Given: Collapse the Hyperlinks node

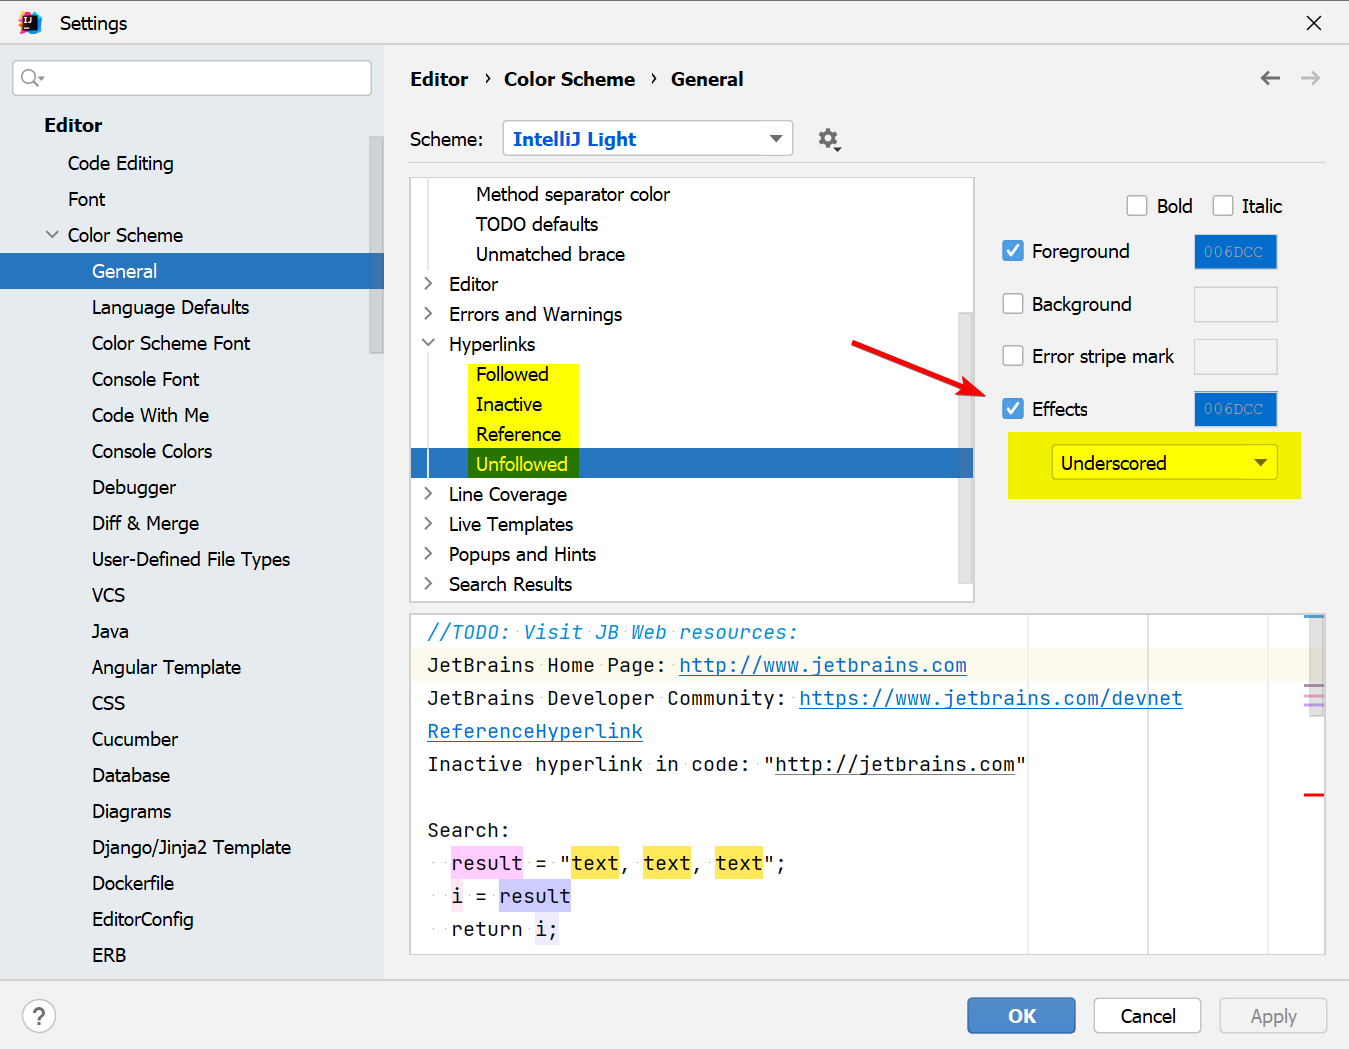Looking at the screenshot, I should pyautogui.click(x=429, y=344).
